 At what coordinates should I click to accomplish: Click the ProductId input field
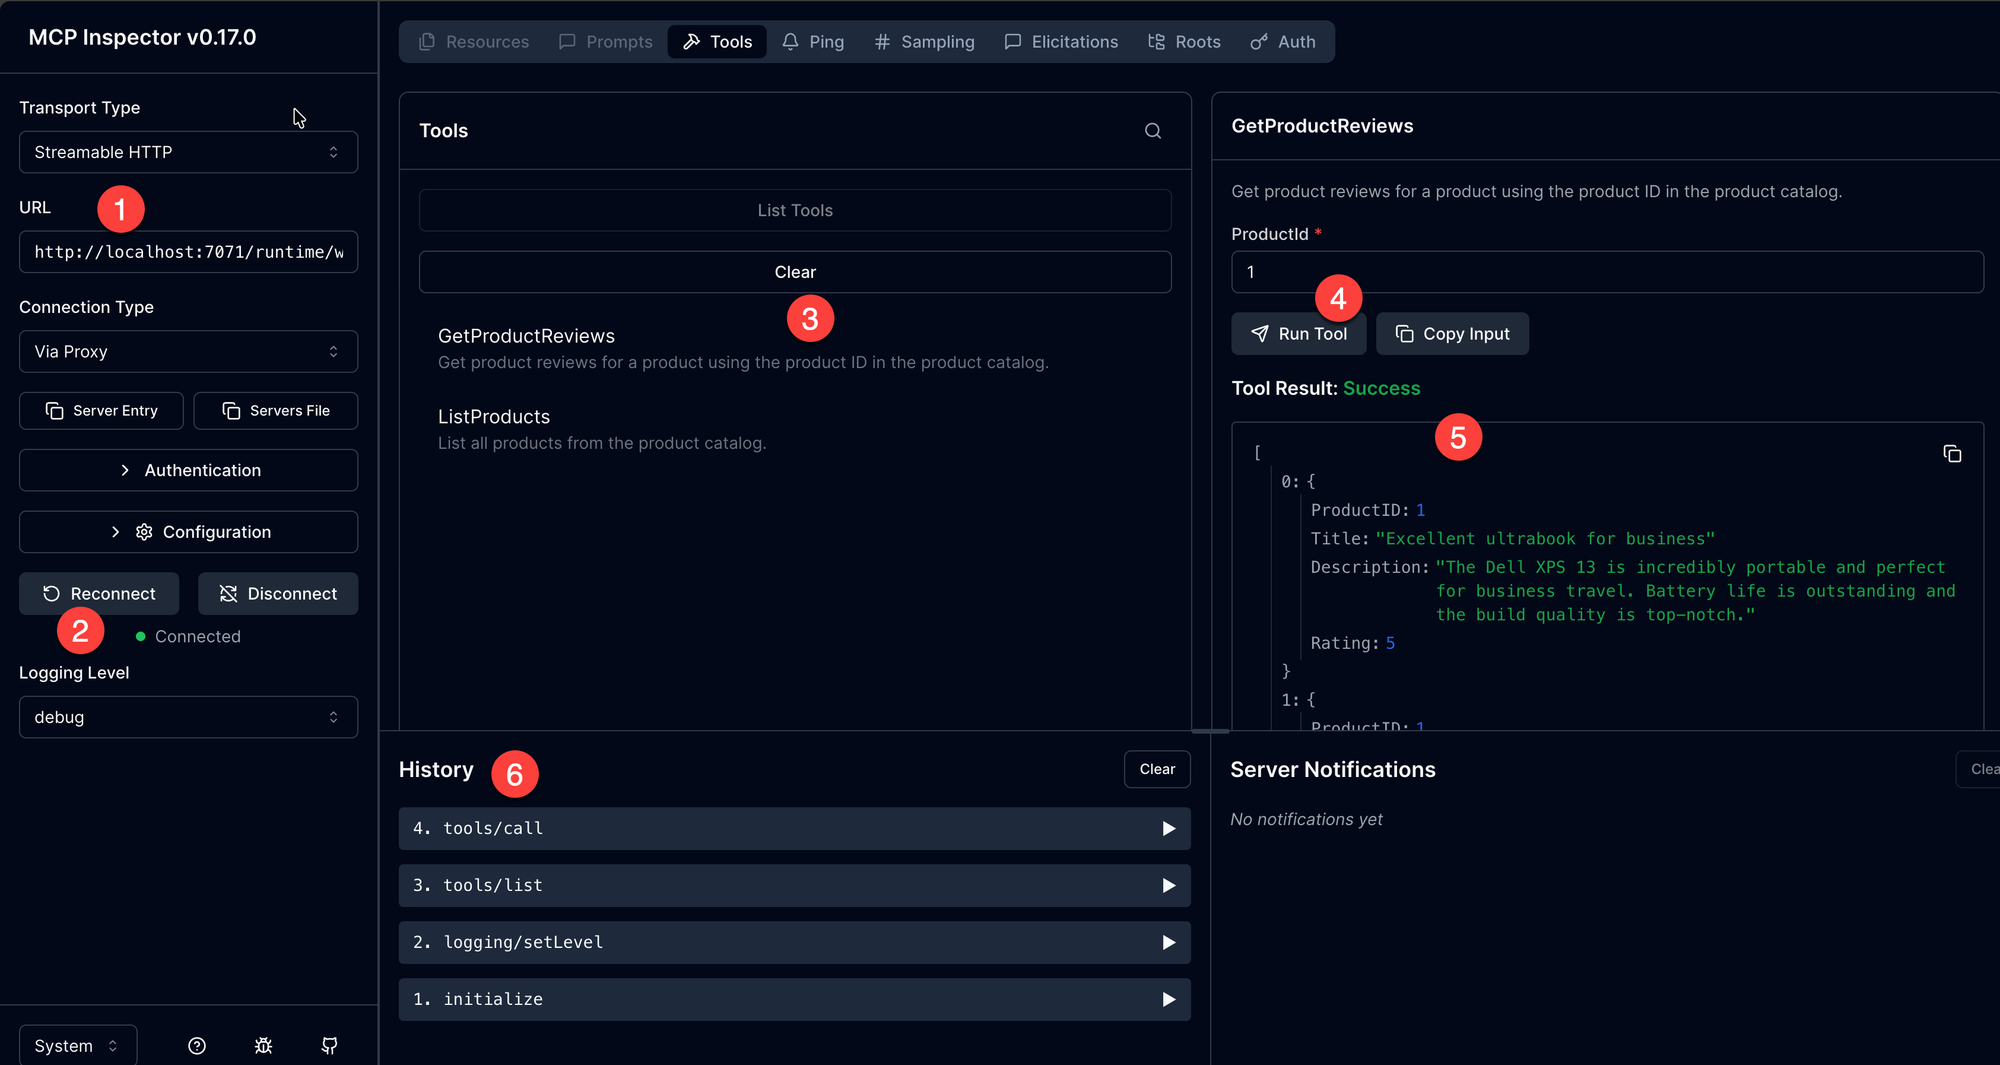pyautogui.click(x=1606, y=272)
